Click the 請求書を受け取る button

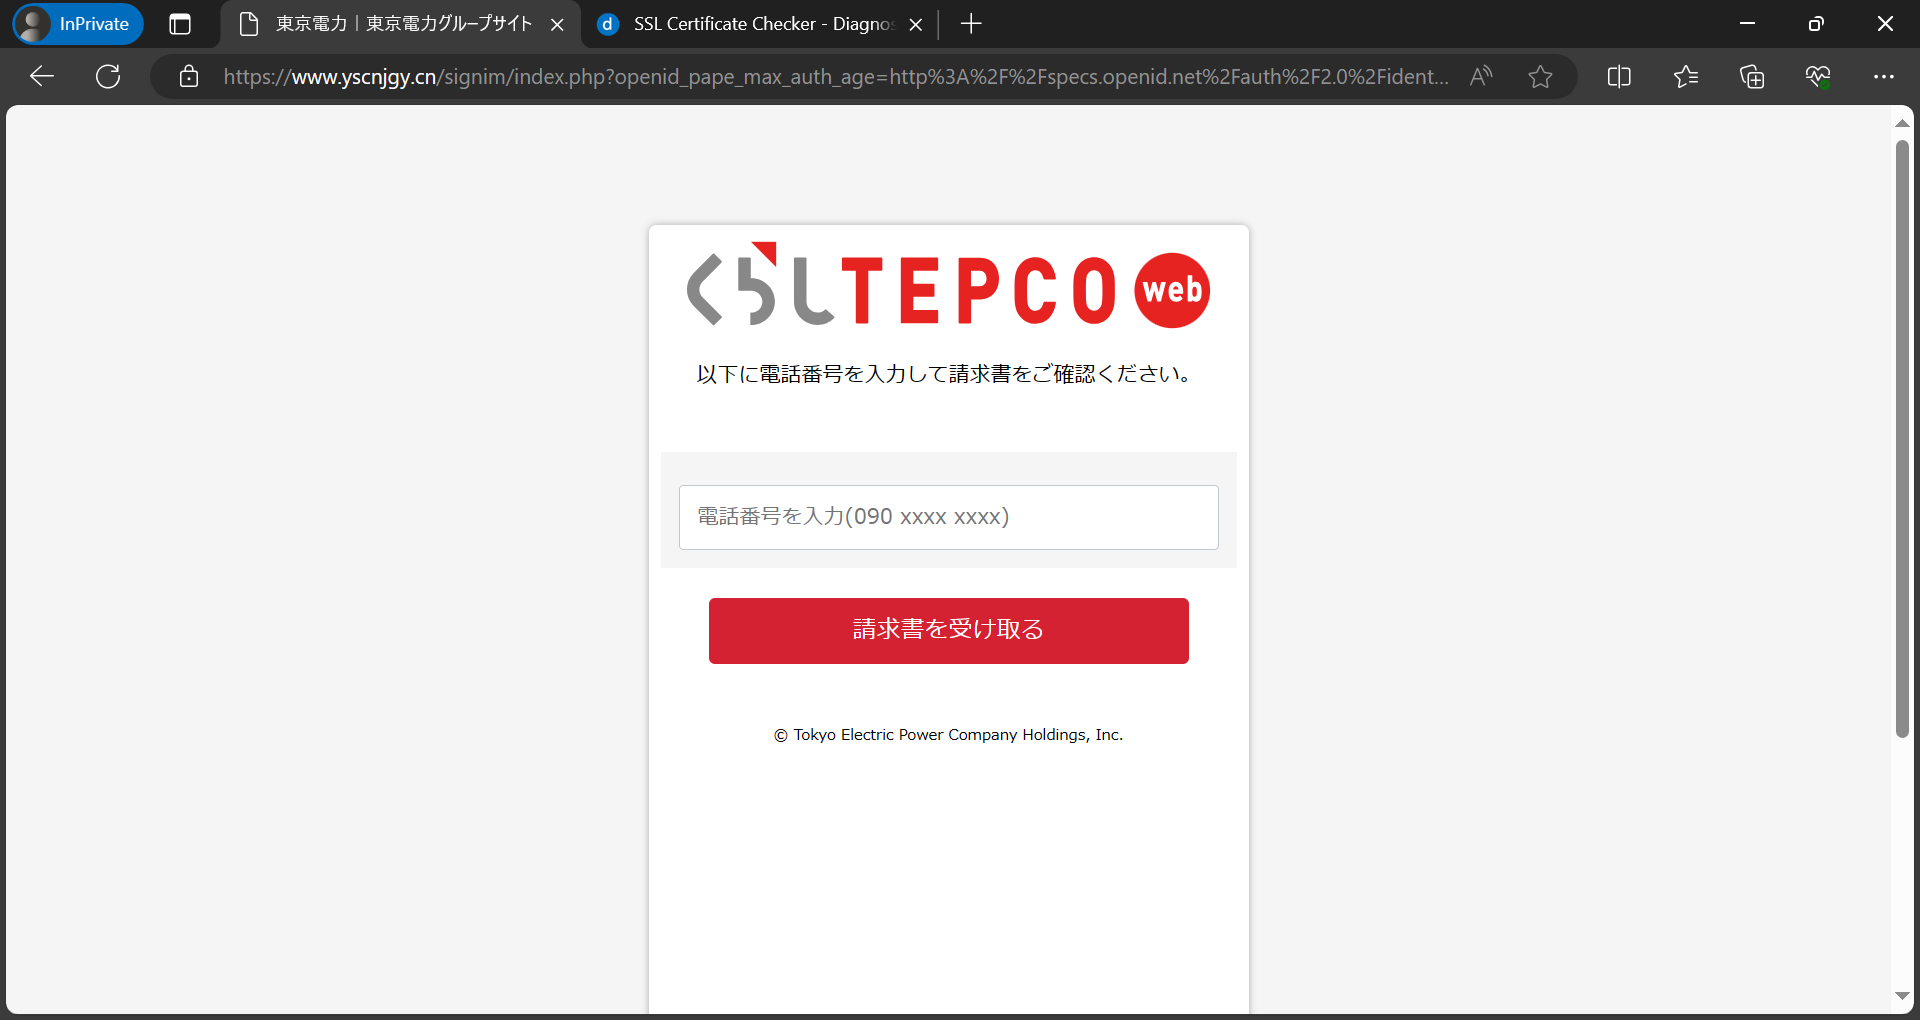(x=949, y=631)
